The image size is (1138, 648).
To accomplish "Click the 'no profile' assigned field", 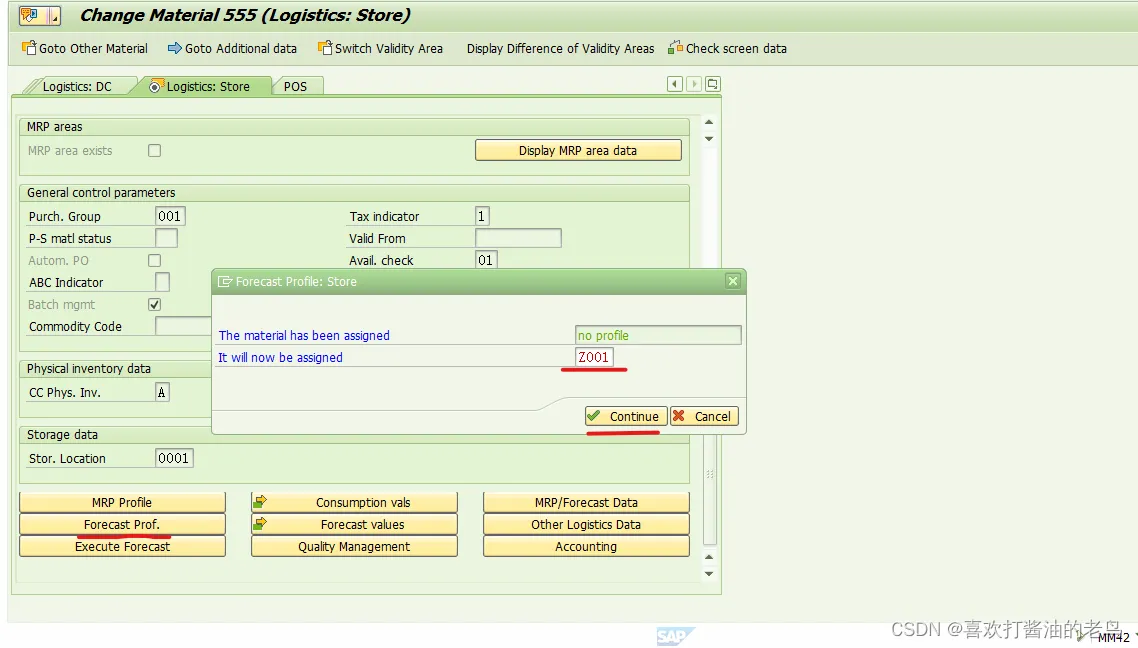I will [x=658, y=335].
